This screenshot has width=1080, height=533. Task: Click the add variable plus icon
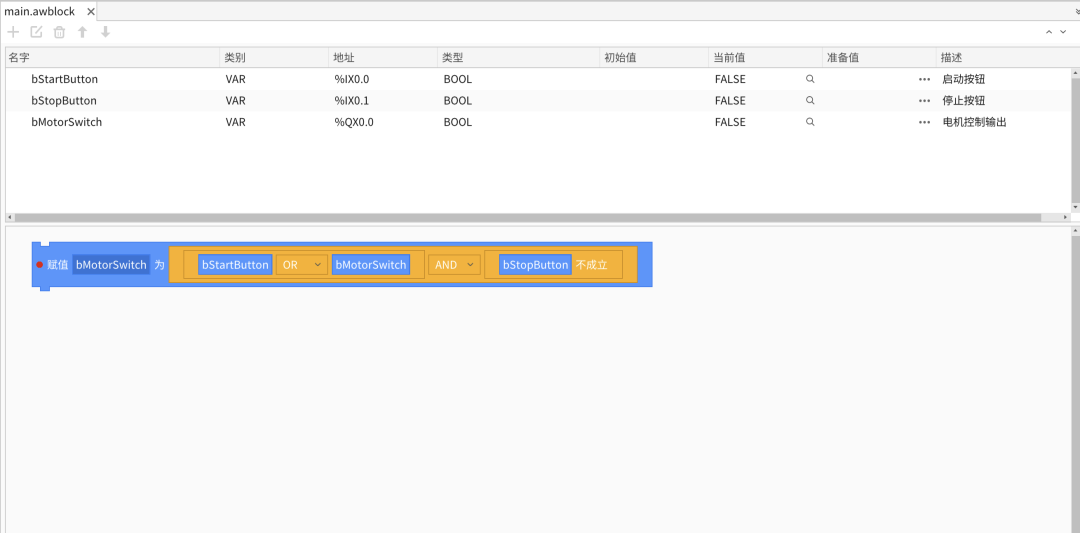click(13, 32)
